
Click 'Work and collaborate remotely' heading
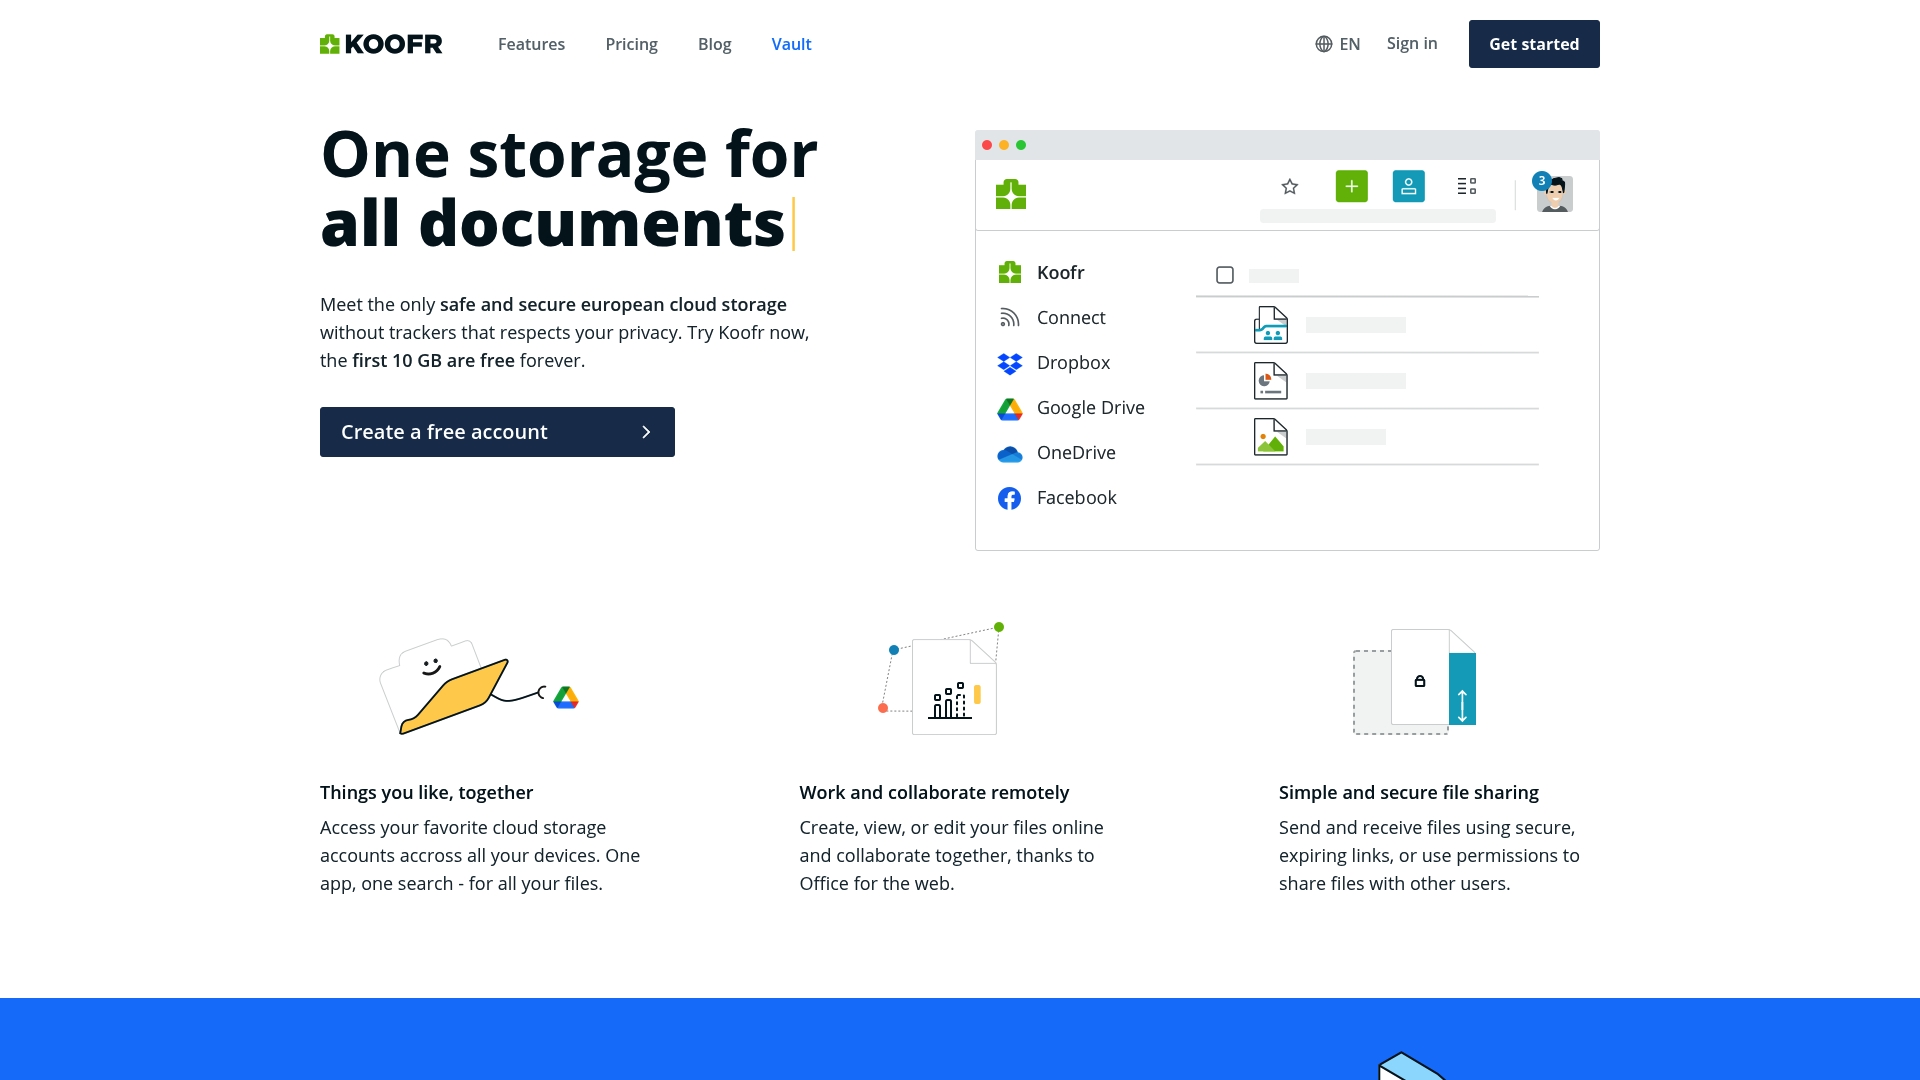(934, 792)
